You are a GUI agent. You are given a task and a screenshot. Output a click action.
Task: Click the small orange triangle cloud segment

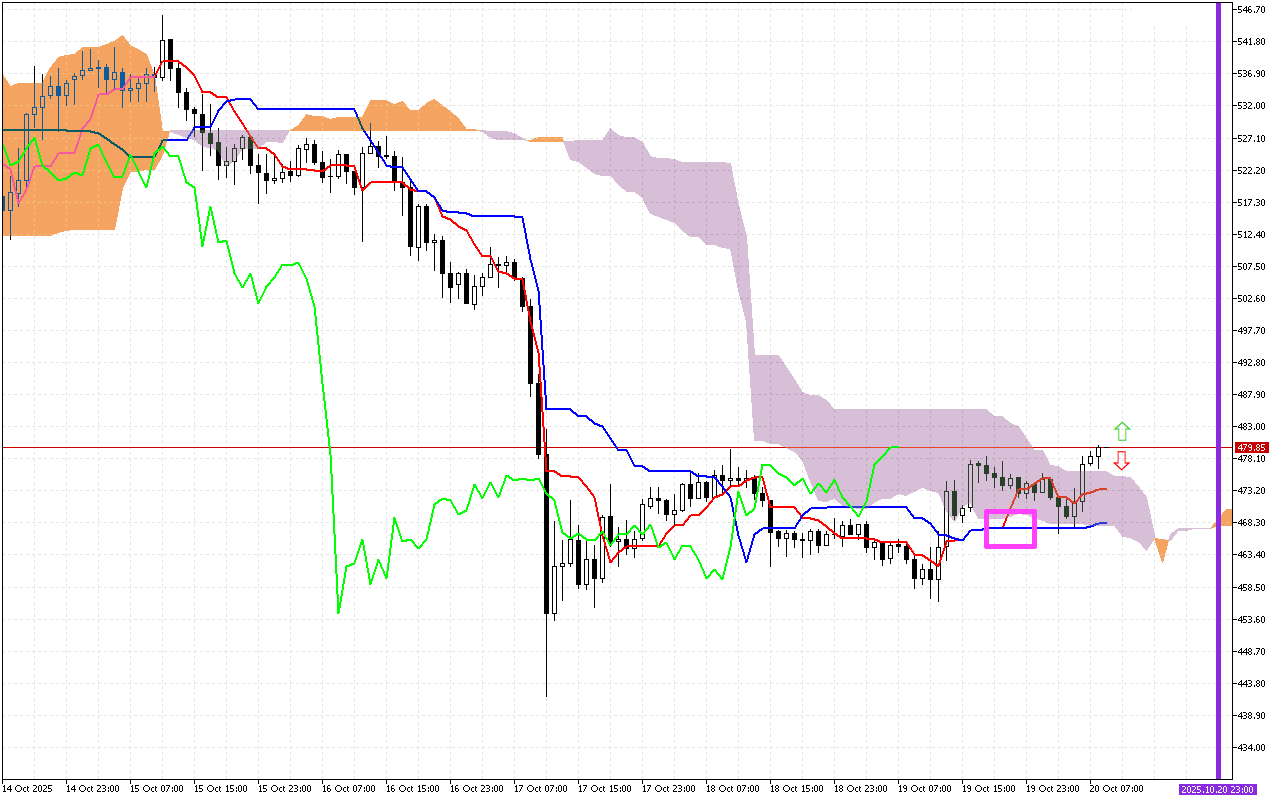pyautogui.click(x=1161, y=549)
